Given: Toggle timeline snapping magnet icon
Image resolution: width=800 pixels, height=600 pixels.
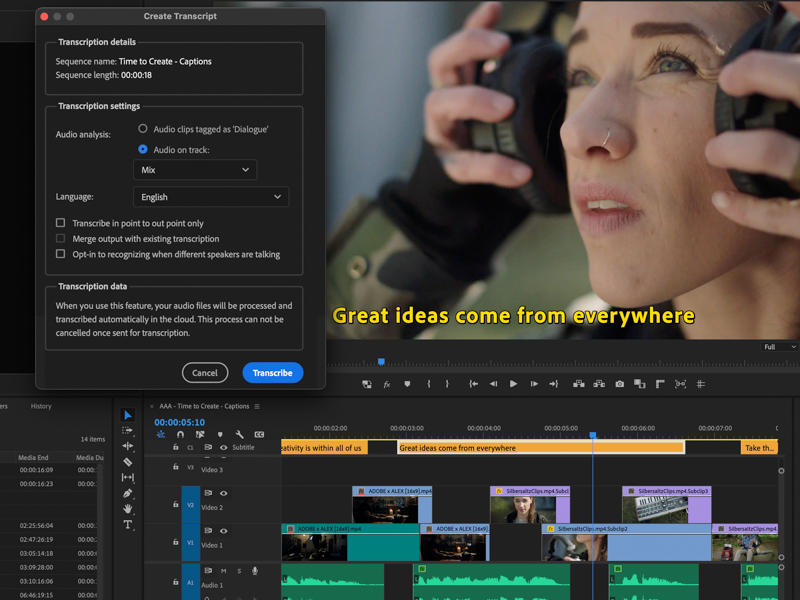Looking at the screenshot, I should 180,435.
